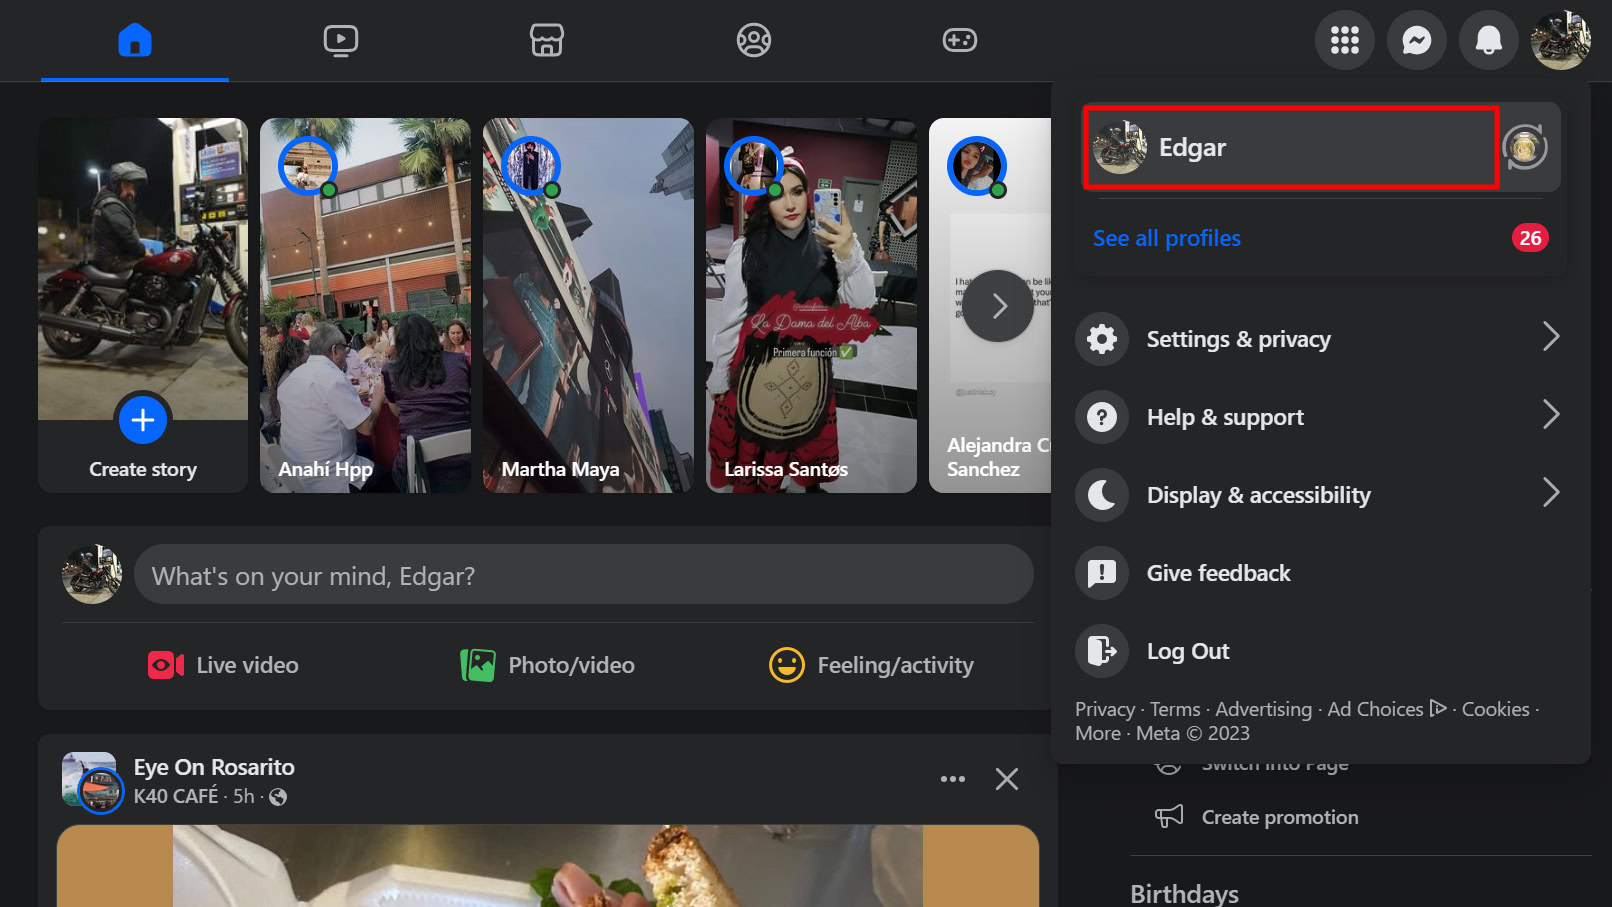Click the next stories arrow
1612x907 pixels.
[998, 306]
